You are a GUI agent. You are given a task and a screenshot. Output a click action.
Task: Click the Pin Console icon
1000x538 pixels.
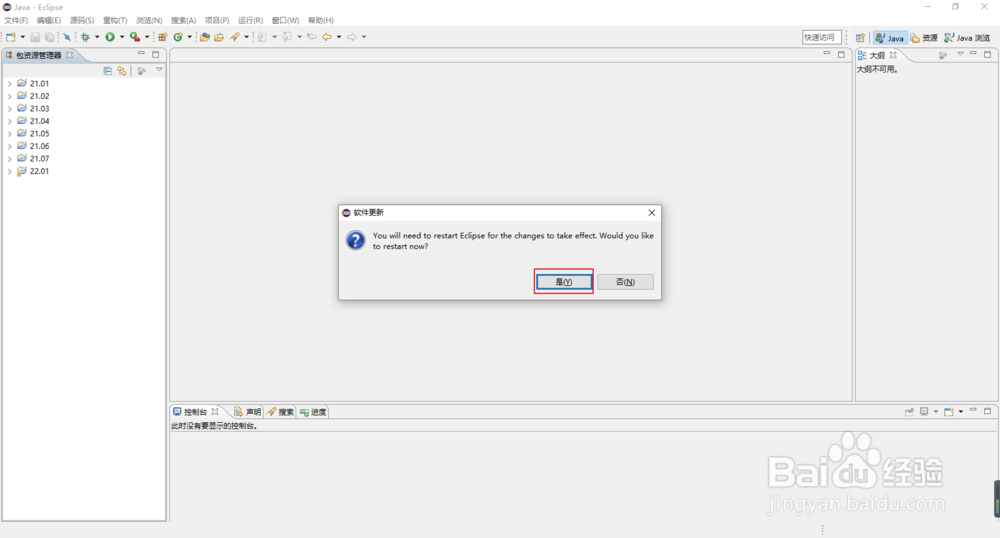tap(909, 412)
